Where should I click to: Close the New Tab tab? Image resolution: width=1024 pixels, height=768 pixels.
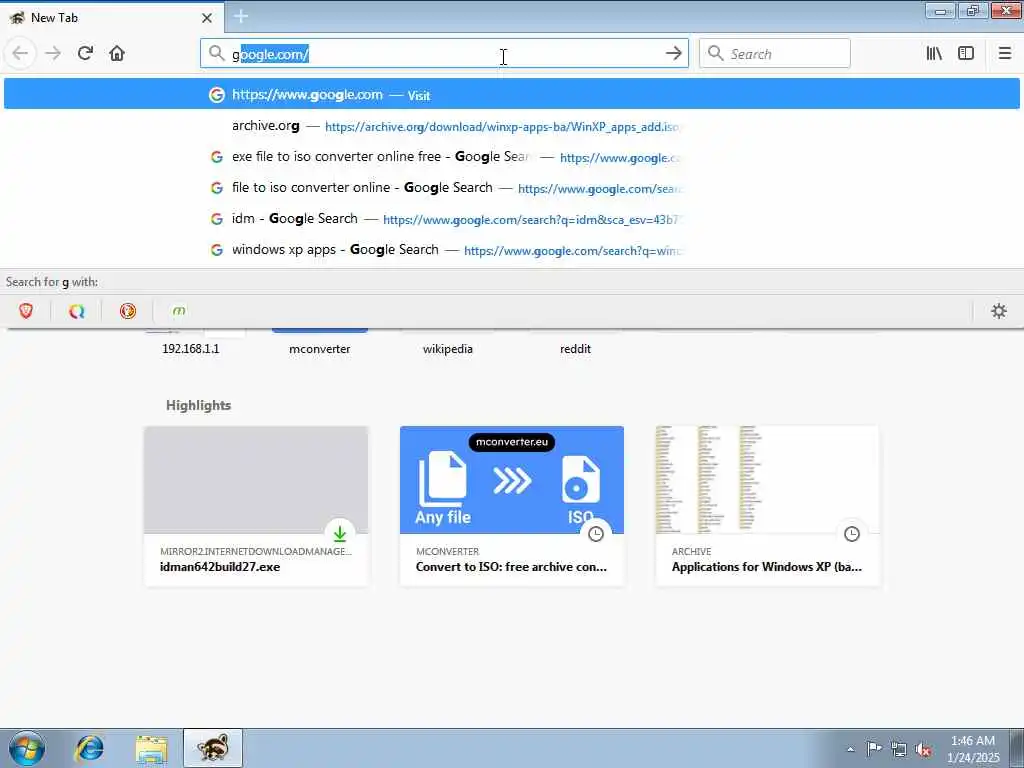(206, 18)
